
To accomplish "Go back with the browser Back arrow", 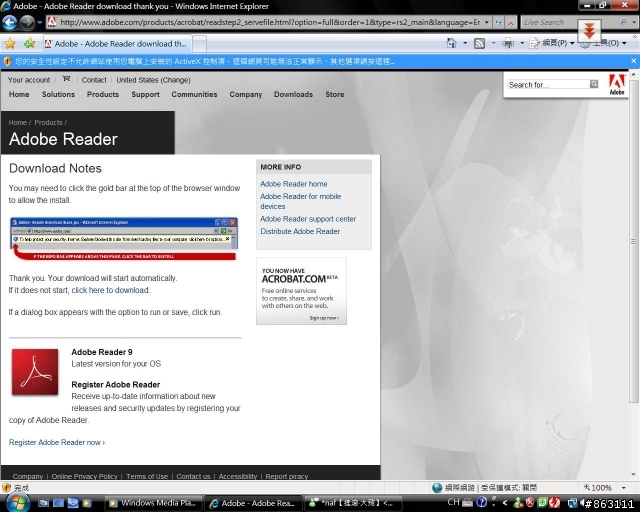I will point(9,22).
